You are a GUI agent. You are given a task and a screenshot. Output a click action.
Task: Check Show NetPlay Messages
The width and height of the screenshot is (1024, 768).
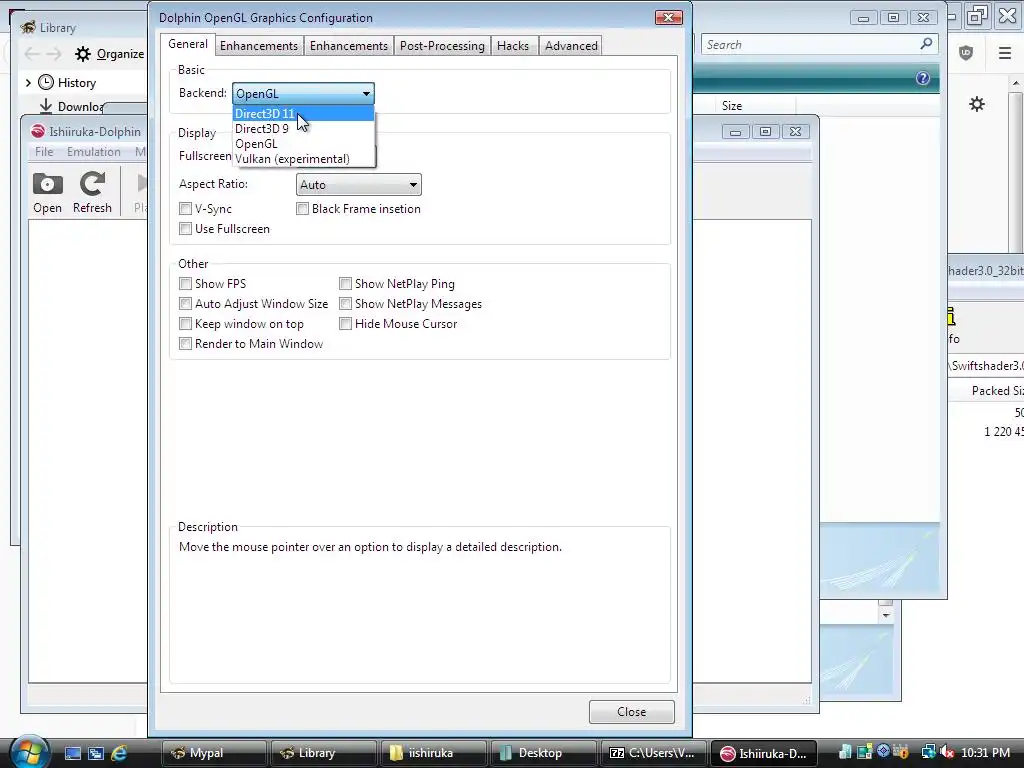click(345, 304)
